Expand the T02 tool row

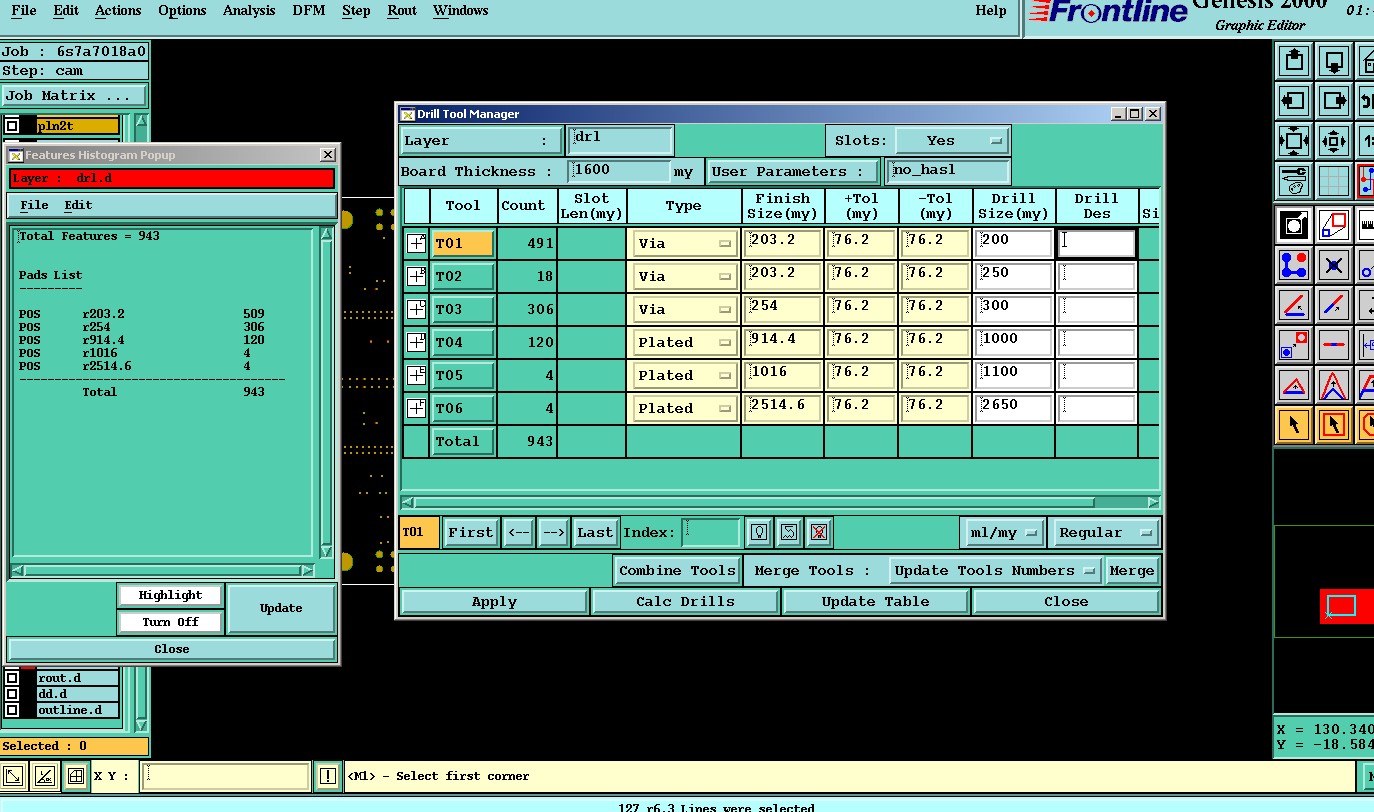[x=417, y=276]
